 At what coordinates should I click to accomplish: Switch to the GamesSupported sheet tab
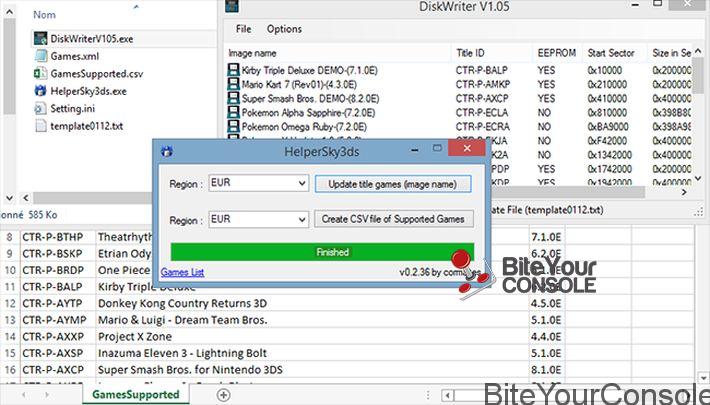(x=136, y=395)
